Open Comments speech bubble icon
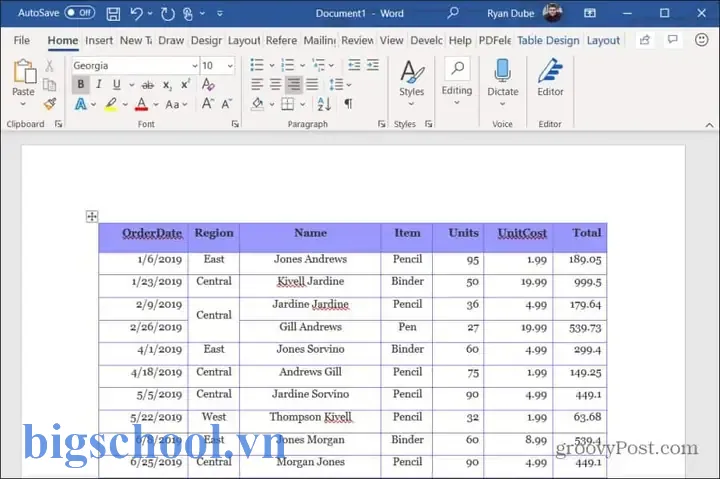This screenshot has width=720, height=479. point(673,39)
